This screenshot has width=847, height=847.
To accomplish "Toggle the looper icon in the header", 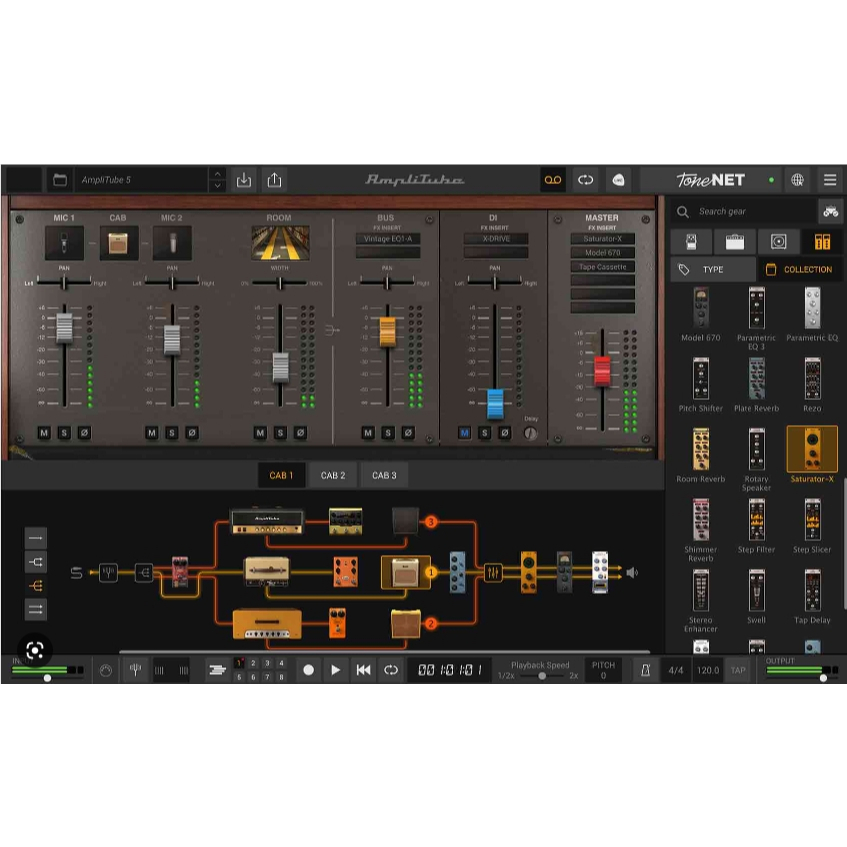I will coord(586,180).
